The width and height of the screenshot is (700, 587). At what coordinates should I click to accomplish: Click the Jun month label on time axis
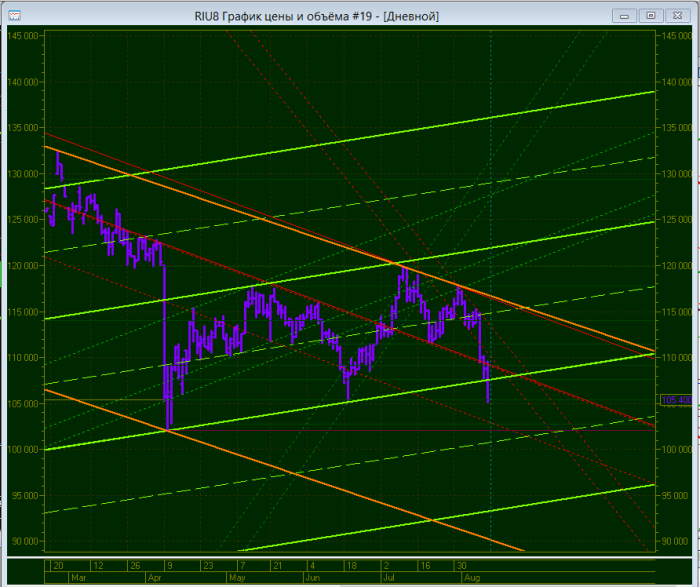click(x=312, y=578)
